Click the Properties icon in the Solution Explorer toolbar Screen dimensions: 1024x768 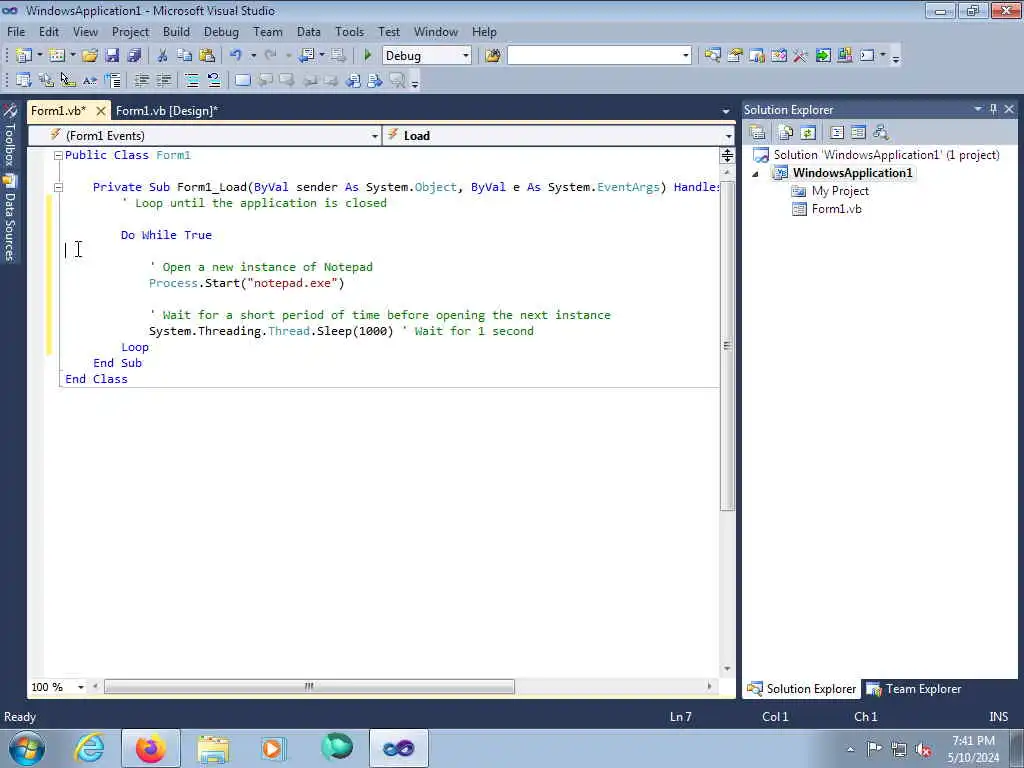[758, 133]
